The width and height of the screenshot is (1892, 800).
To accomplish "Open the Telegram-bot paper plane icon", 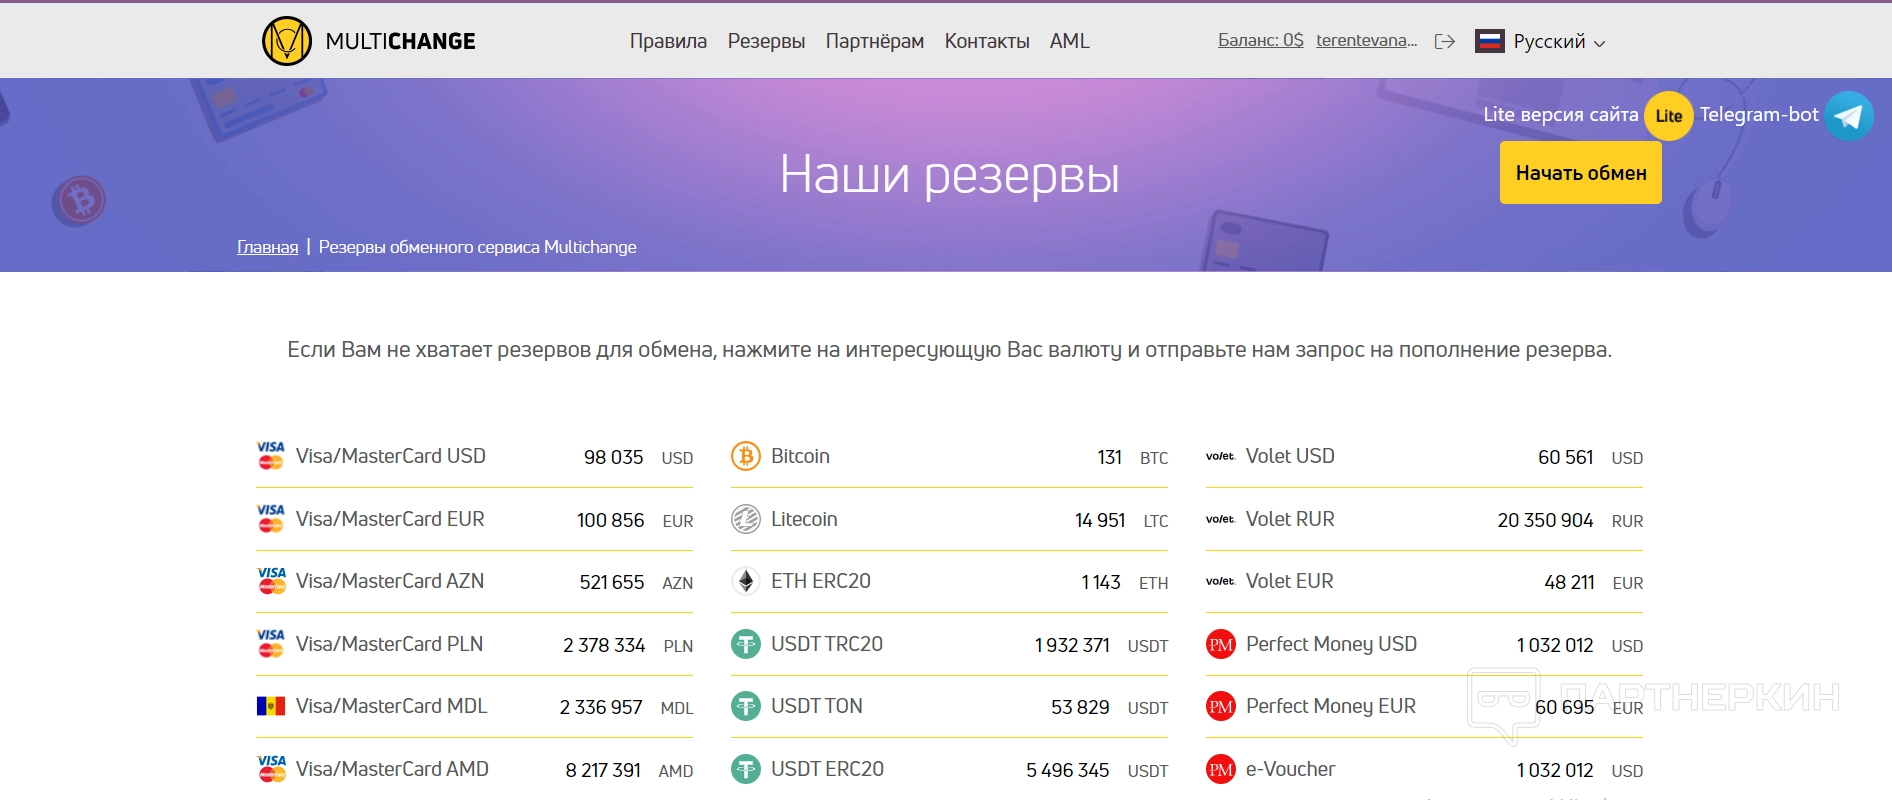I will tap(1848, 116).
